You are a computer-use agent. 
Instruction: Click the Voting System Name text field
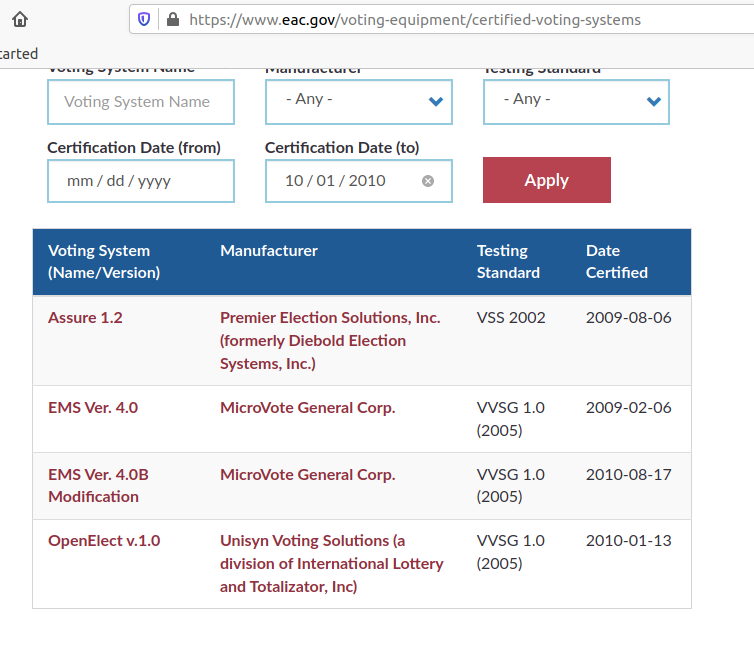pos(141,102)
